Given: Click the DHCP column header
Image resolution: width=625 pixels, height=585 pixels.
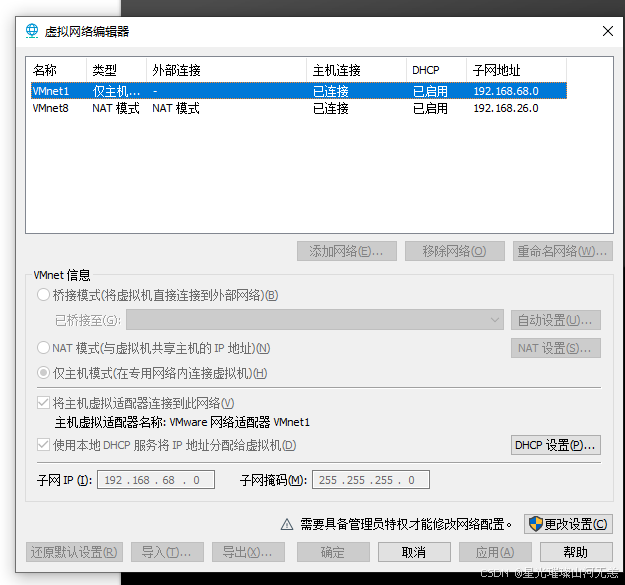Looking at the screenshot, I should point(436,70).
